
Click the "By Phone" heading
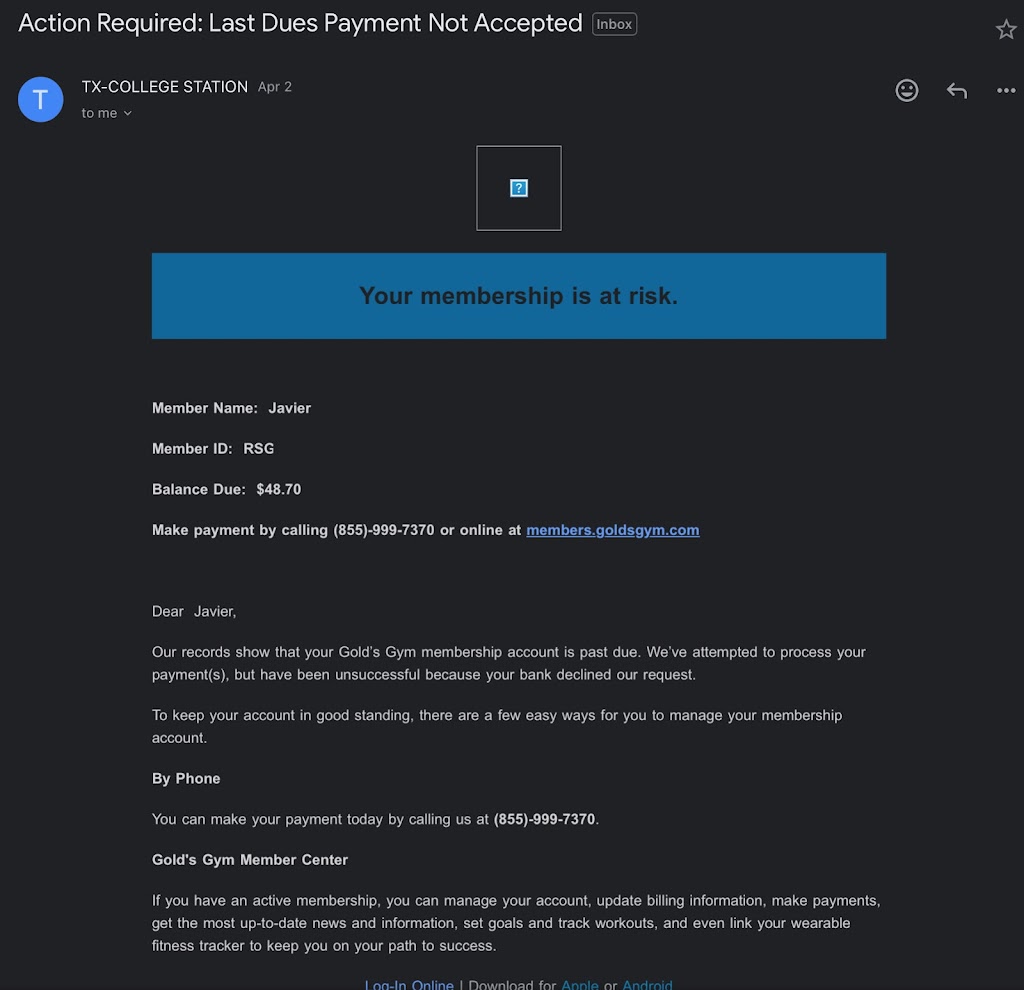pyautogui.click(x=186, y=779)
